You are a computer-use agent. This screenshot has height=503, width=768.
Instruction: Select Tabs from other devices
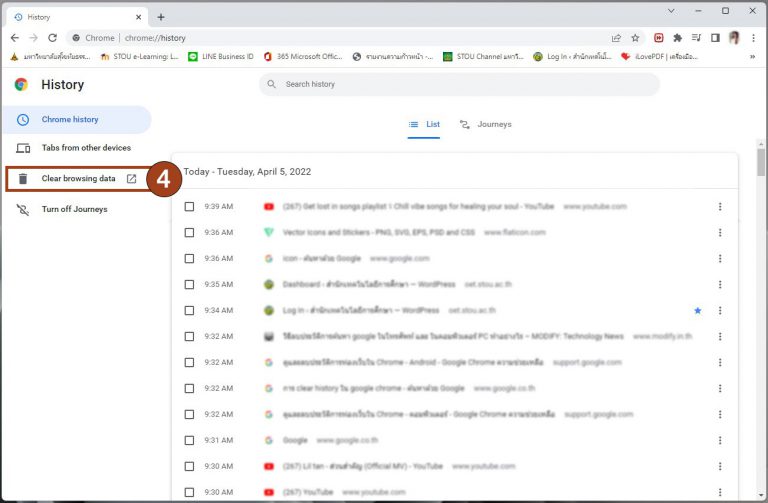[x=85, y=148]
